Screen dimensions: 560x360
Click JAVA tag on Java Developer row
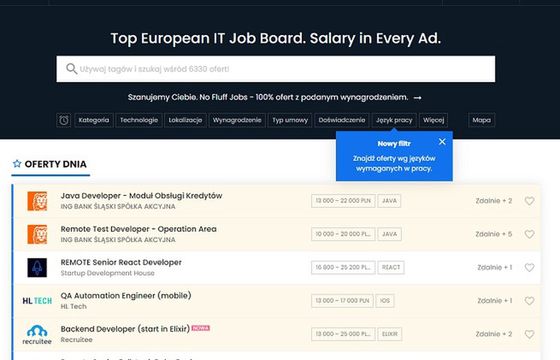[389, 201]
